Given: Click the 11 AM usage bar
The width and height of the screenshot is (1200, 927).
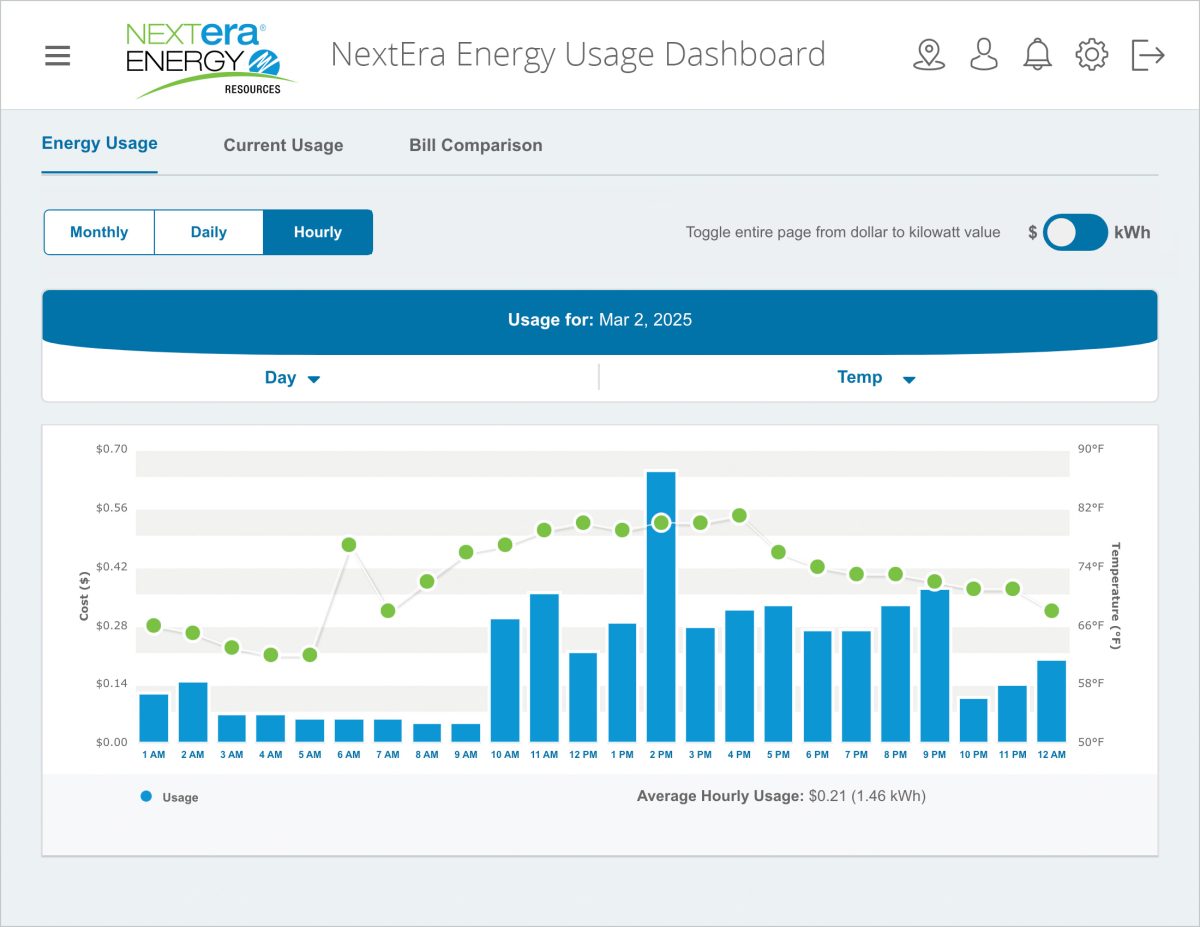Looking at the screenshot, I should point(544,668).
